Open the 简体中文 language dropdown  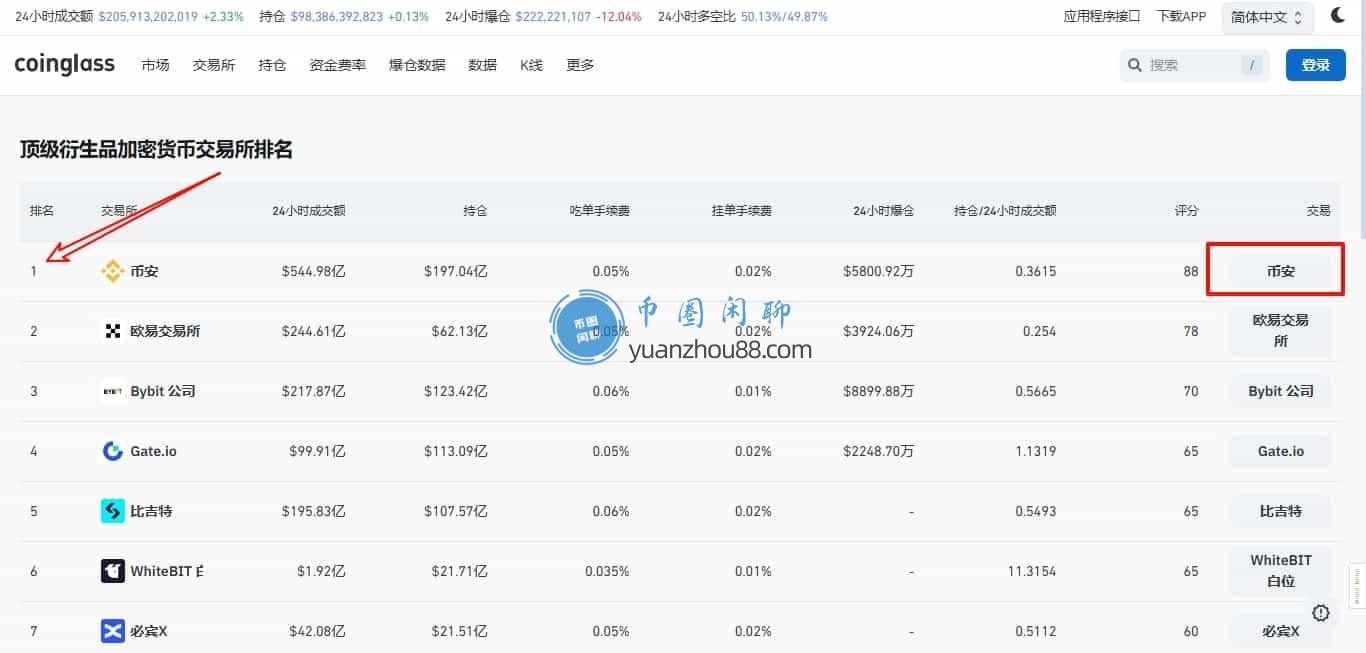click(1267, 17)
